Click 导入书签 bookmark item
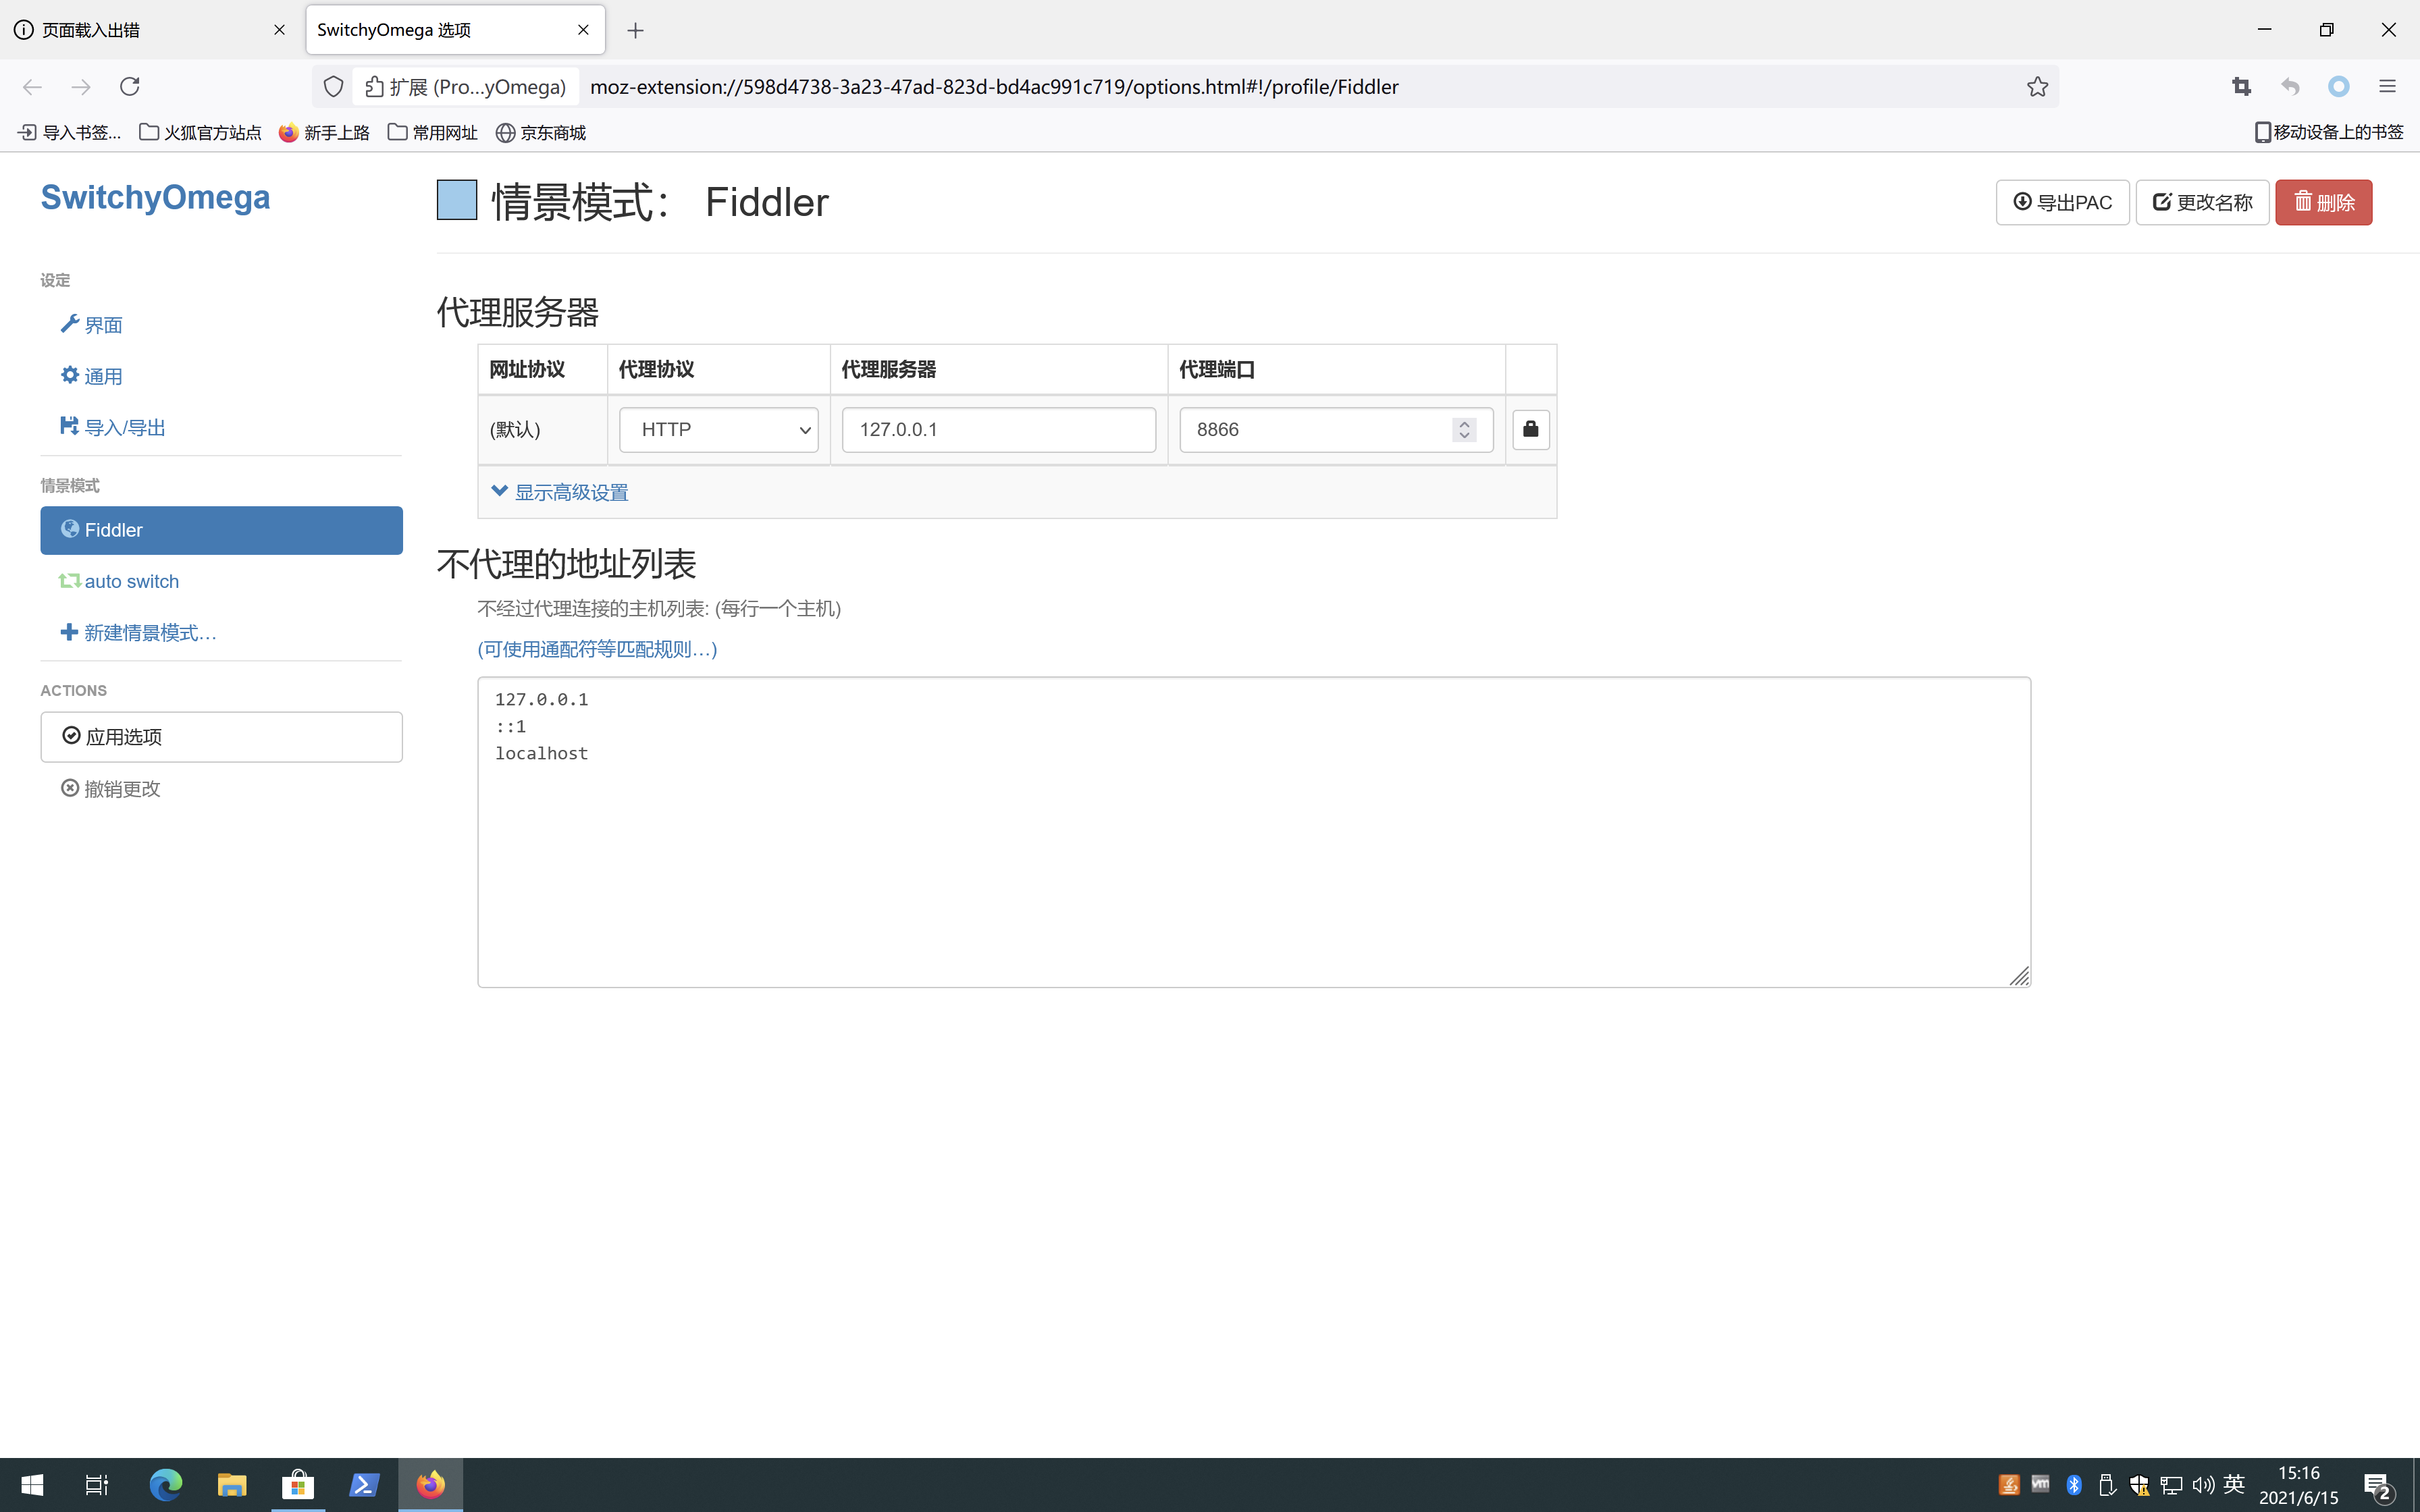2420x1512 pixels. [x=69, y=133]
